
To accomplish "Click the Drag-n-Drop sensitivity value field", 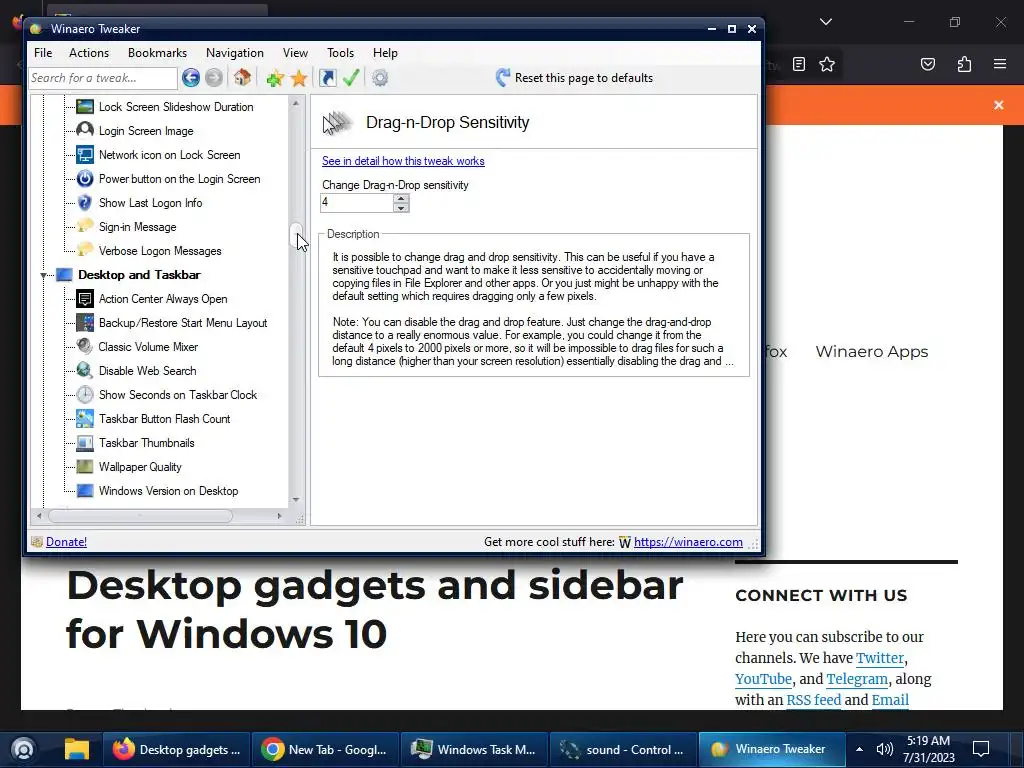I will tap(357, 202).
